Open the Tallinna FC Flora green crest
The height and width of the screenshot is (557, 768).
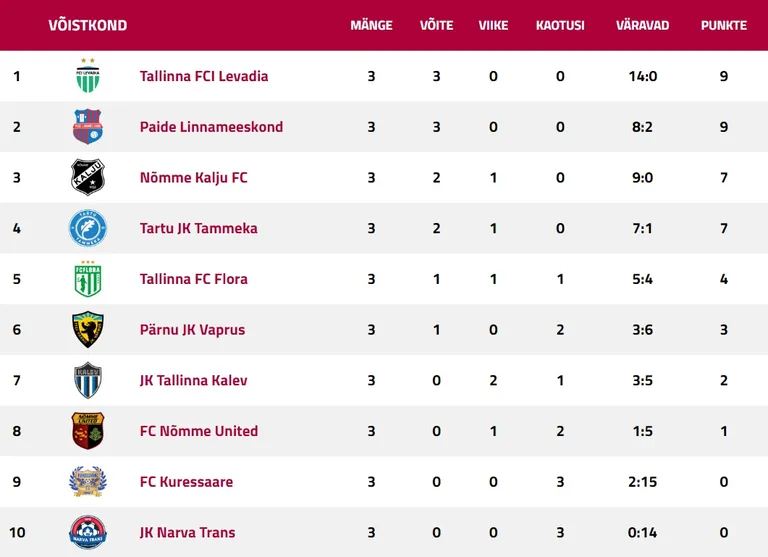[x=88, y=279]
